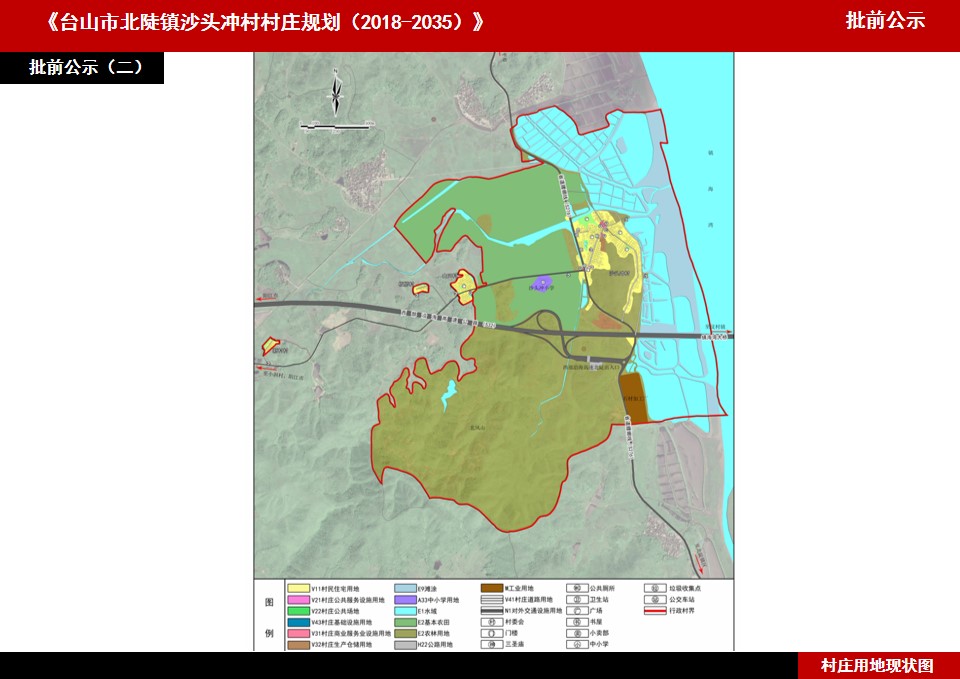Click the red 行政村界 line sample
The image size is (960, 679).
tap(656, 611)
